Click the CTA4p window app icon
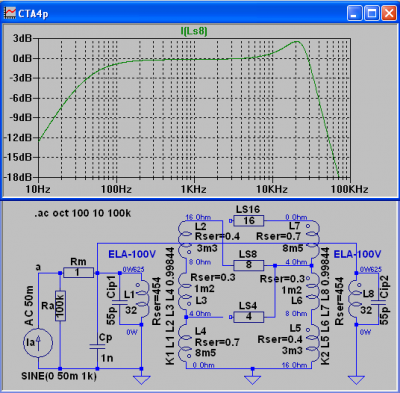 10,13
